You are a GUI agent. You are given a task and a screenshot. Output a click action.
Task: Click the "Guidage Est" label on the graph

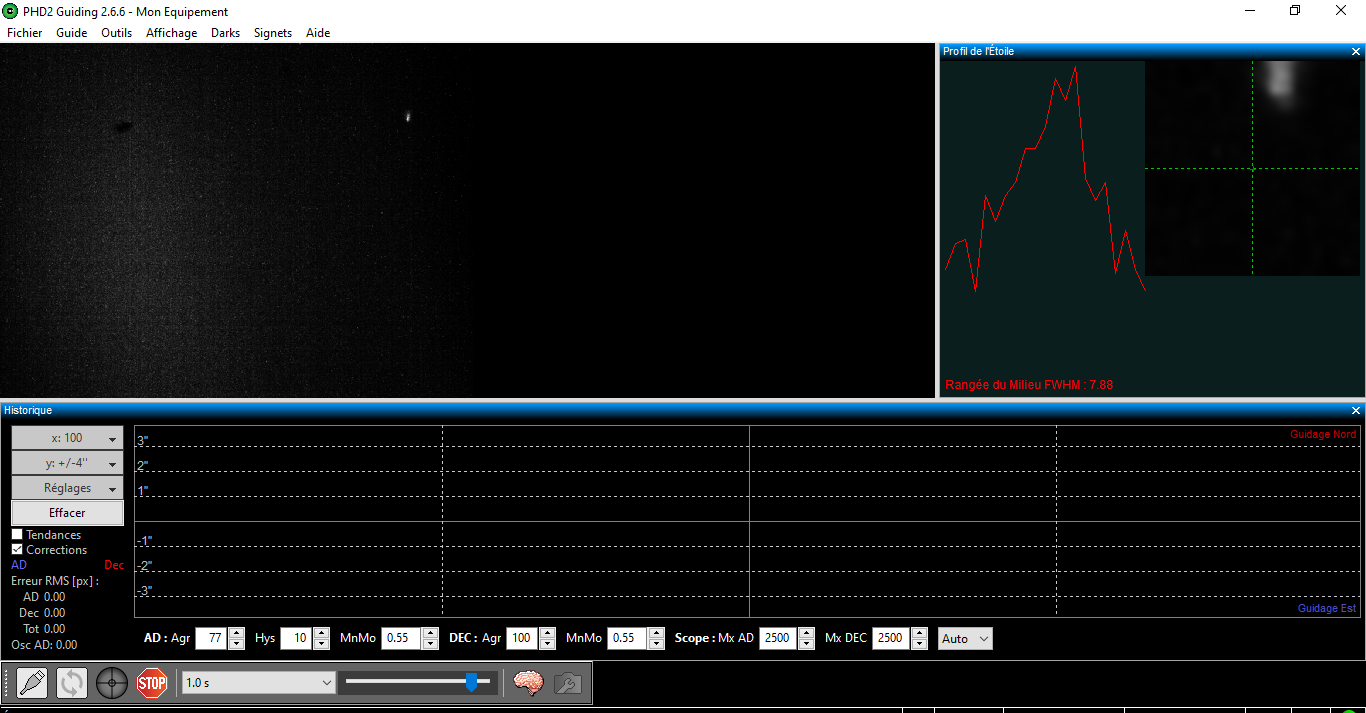[x=1327, y=608]
